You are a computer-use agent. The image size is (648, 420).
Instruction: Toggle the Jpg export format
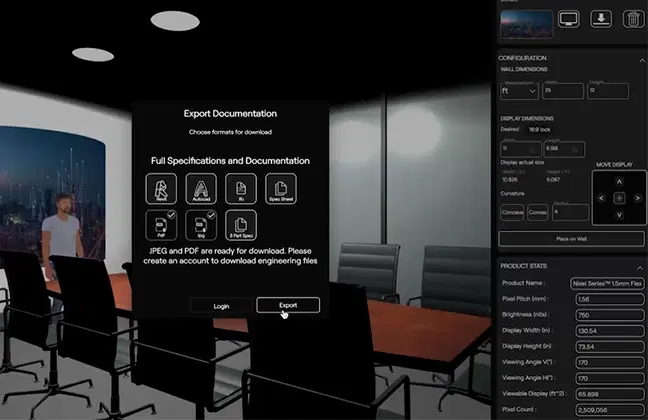pos(201,225)
